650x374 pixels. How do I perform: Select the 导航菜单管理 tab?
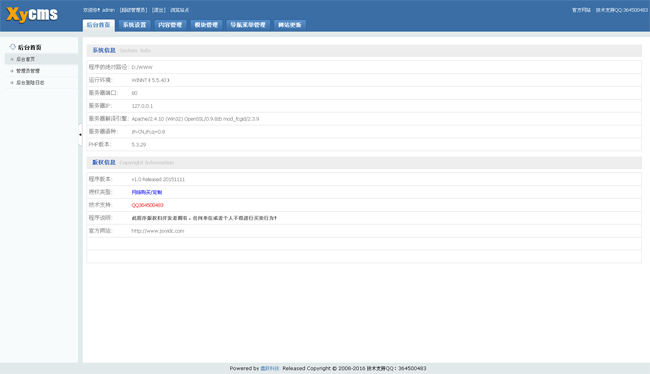coord(248,25)
